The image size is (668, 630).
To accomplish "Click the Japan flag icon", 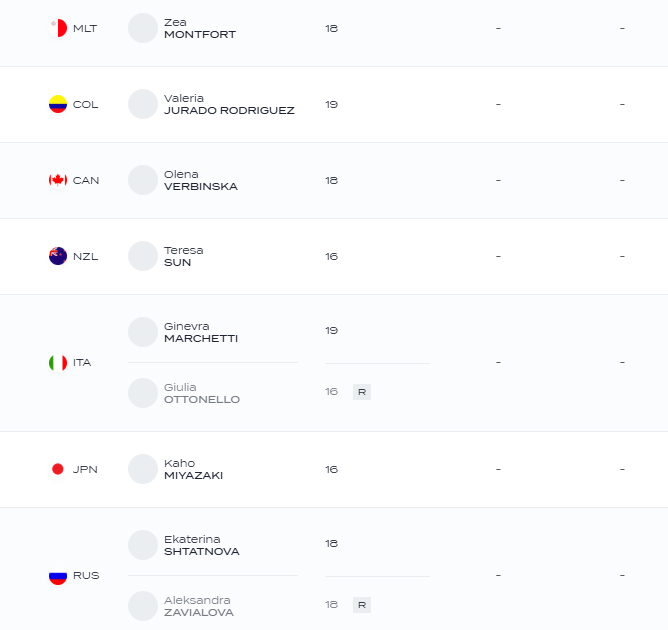I will click(58, 469).
